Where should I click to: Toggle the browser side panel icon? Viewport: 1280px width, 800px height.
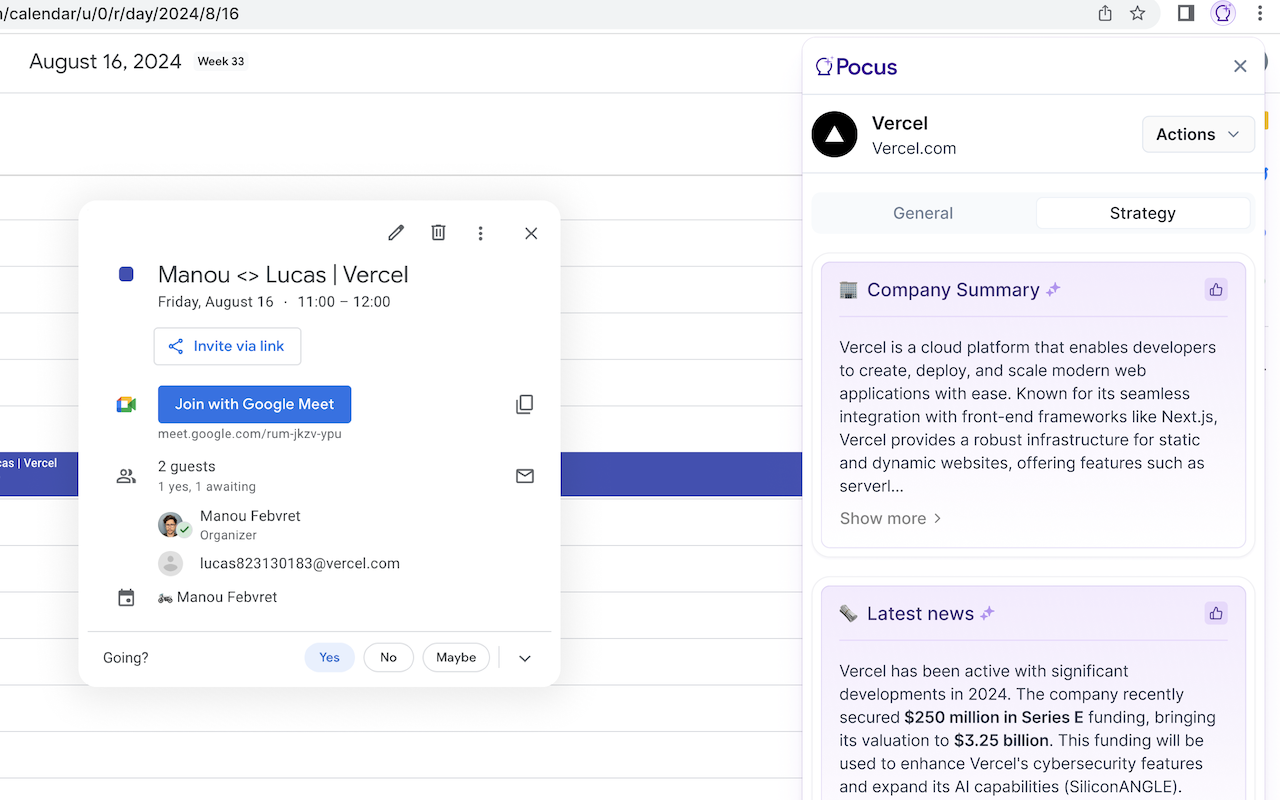point(1186,13)
